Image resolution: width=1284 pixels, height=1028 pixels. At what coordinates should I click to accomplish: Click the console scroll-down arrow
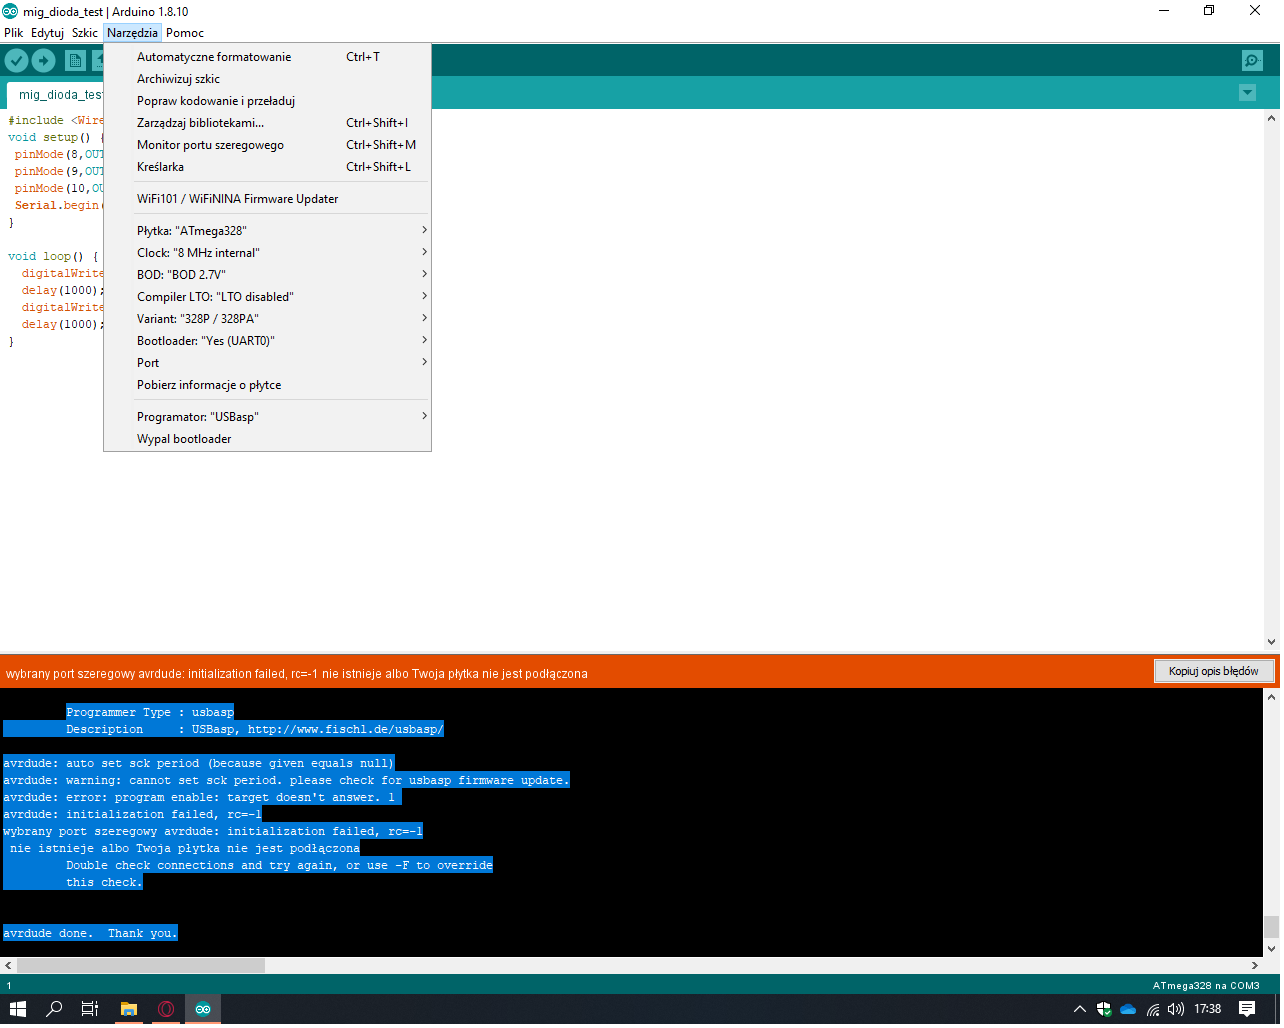(x=1271, y=949)
